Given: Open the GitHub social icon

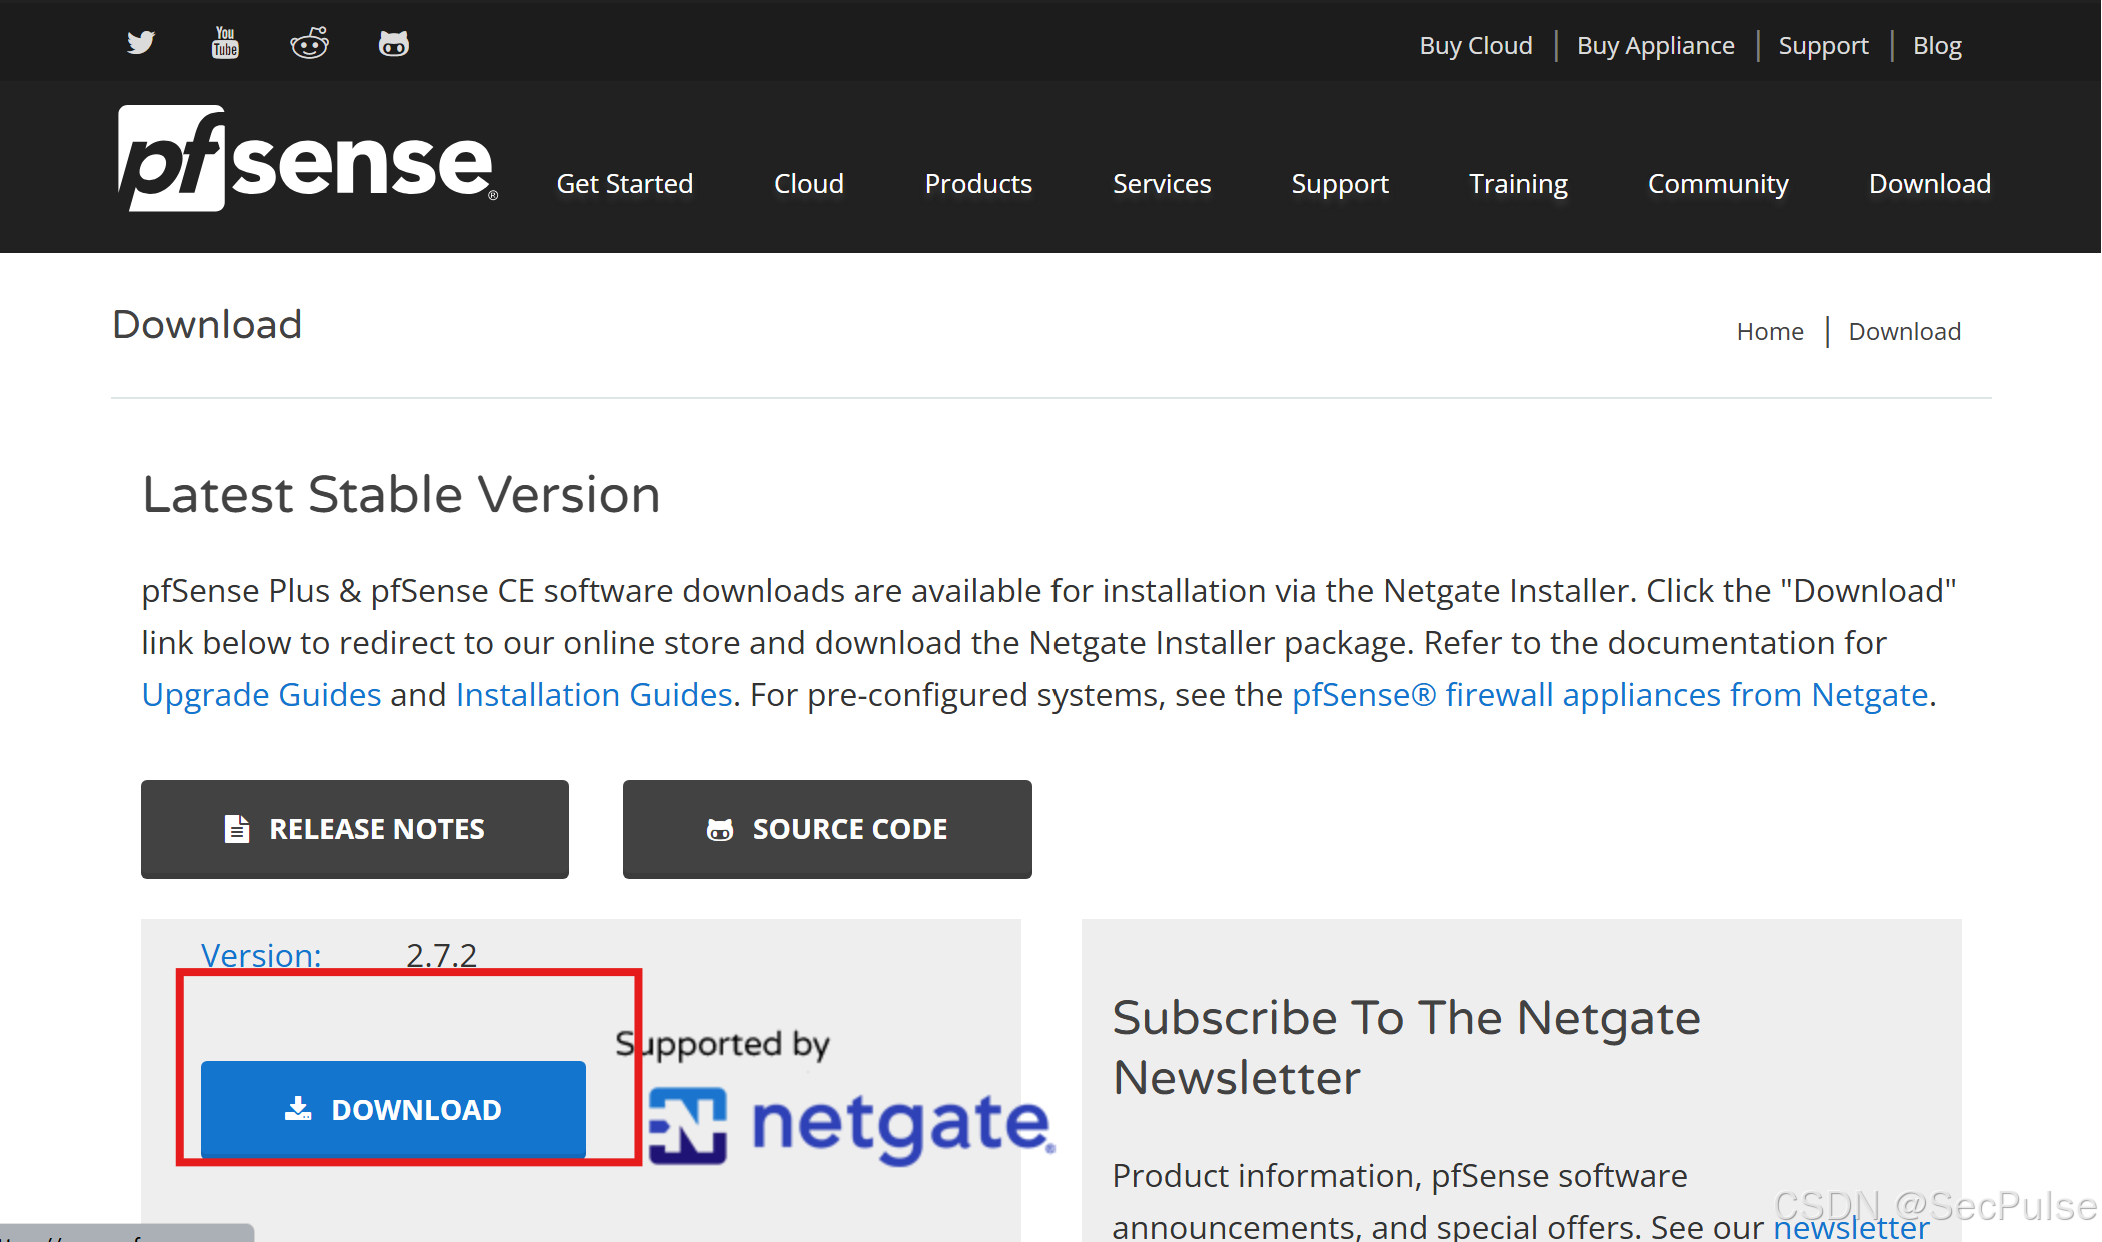Looking at the screenshot, I should coord(393,43).
